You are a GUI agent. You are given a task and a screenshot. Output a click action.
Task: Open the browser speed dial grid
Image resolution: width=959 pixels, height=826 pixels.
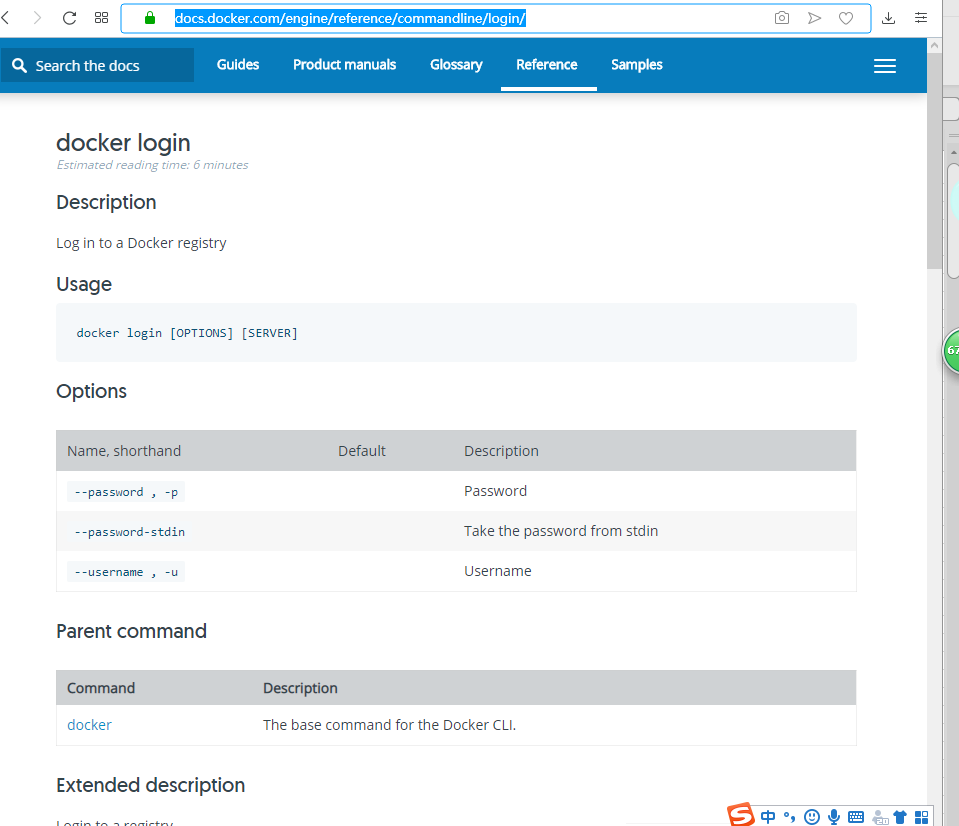tap(102, 18)
